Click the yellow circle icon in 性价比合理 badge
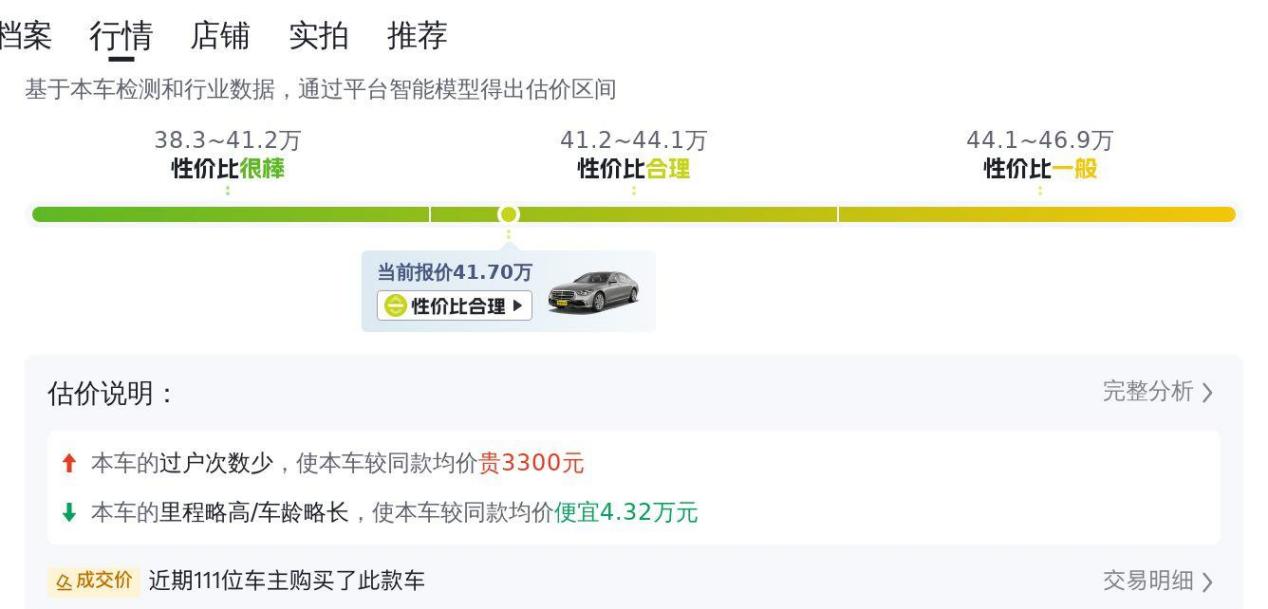1268x609 pixels. pyautogui.click(x=393, y=306)
